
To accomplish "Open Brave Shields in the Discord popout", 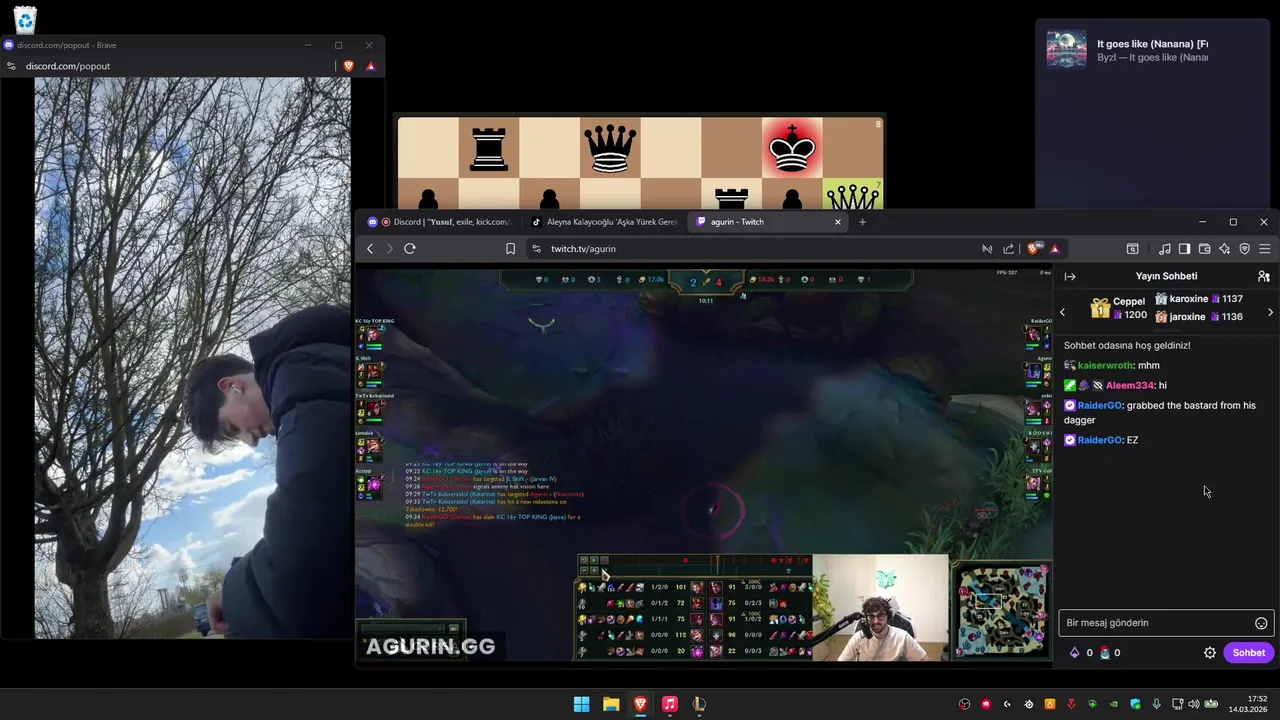I will click(x=348, y=66).
